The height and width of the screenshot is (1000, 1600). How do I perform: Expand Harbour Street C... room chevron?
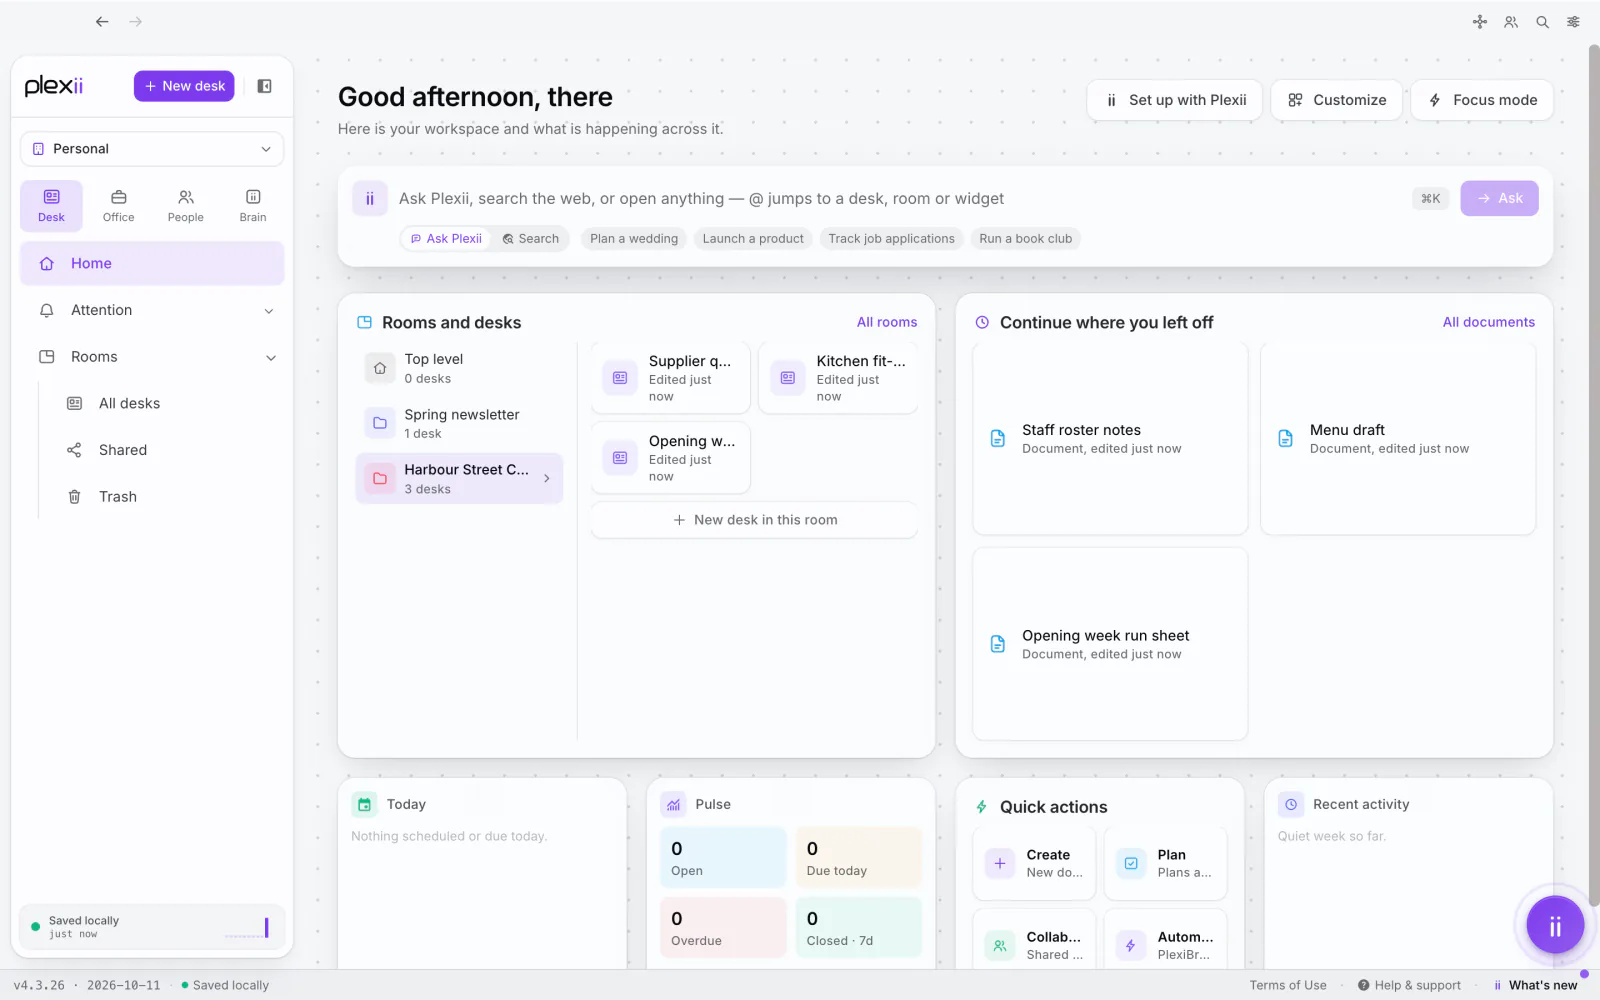coord(547,479)
